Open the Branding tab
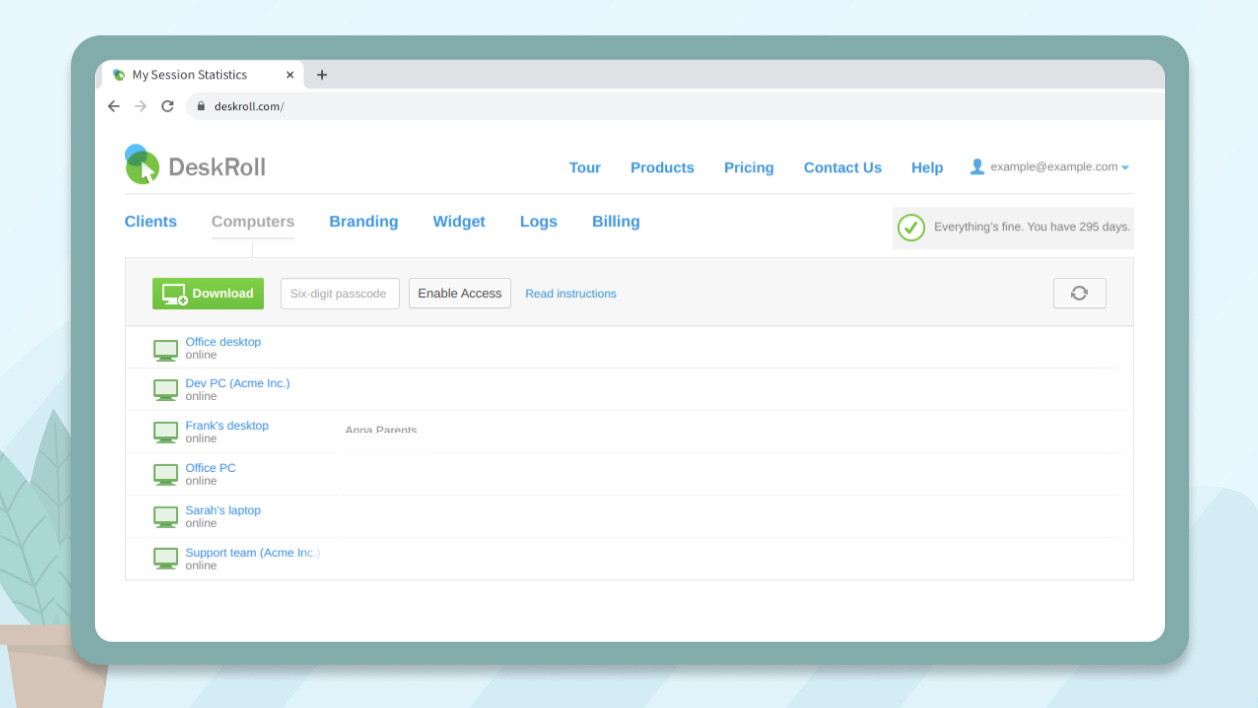 click(363, 222)
